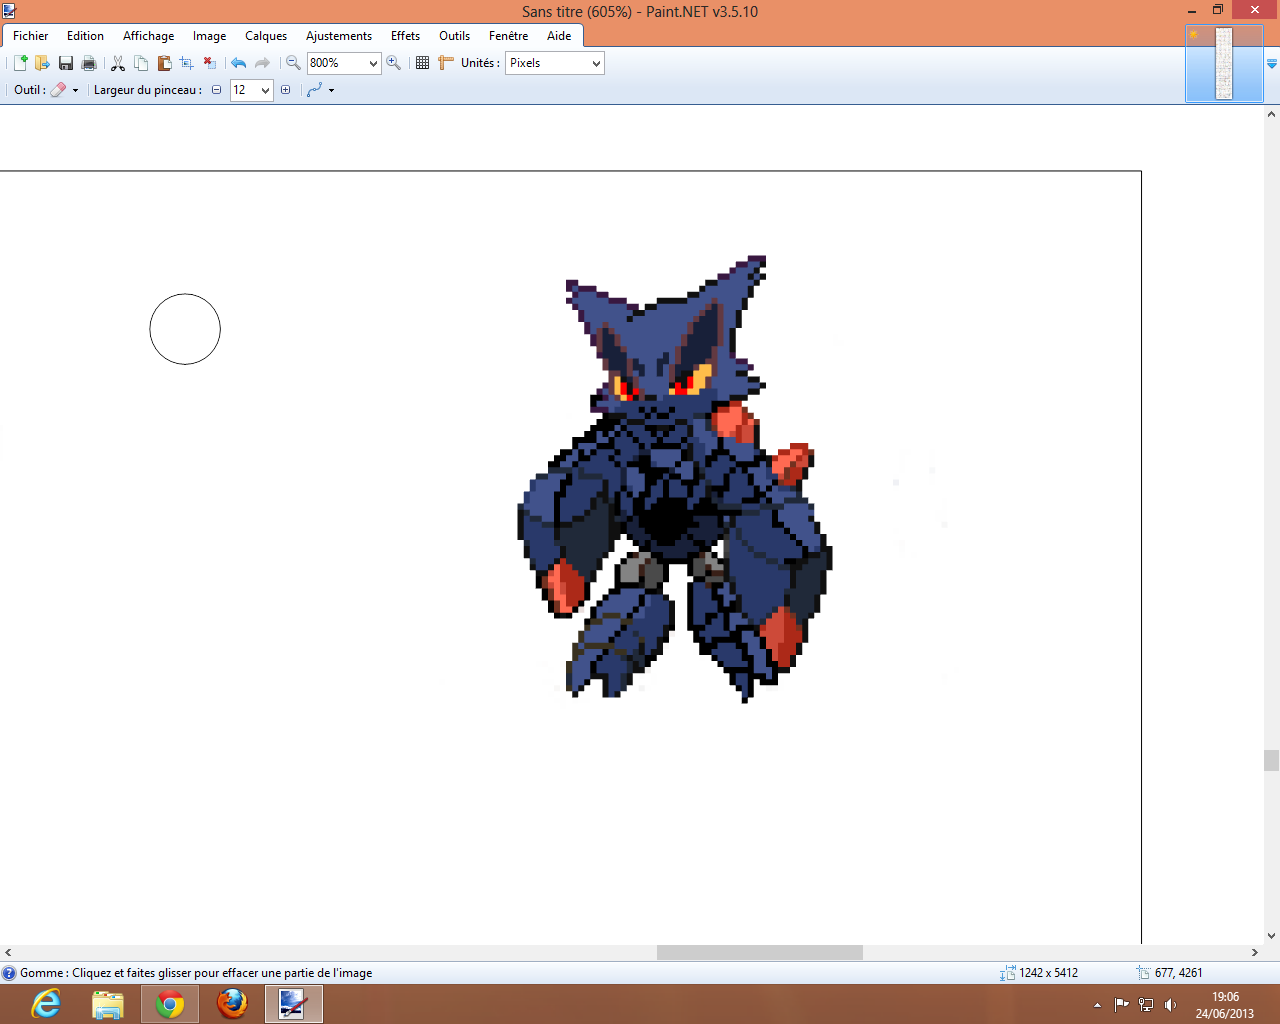This screenshot has width=1280, height=1024.
Task: Open the Effets menu
Action: (x=405, y=36)
